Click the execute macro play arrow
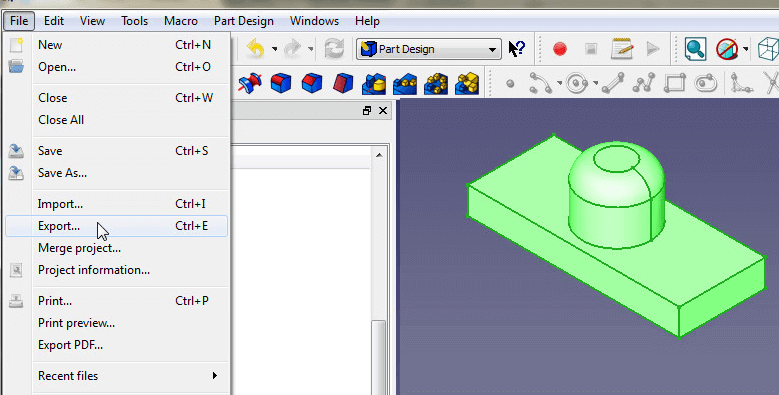Image resolution: width=779 pixels, height=395 pixels. (652, 49)
